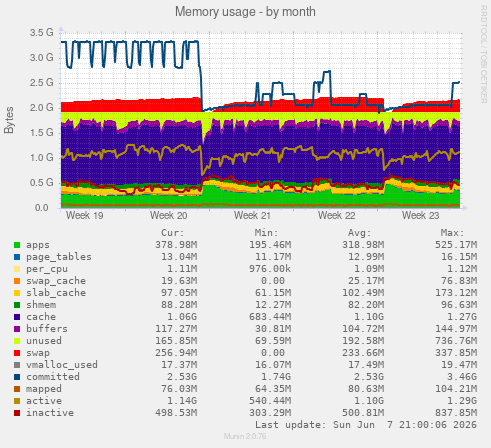
Task: Click the 'swap_cache' legend label
Action: 56,281
